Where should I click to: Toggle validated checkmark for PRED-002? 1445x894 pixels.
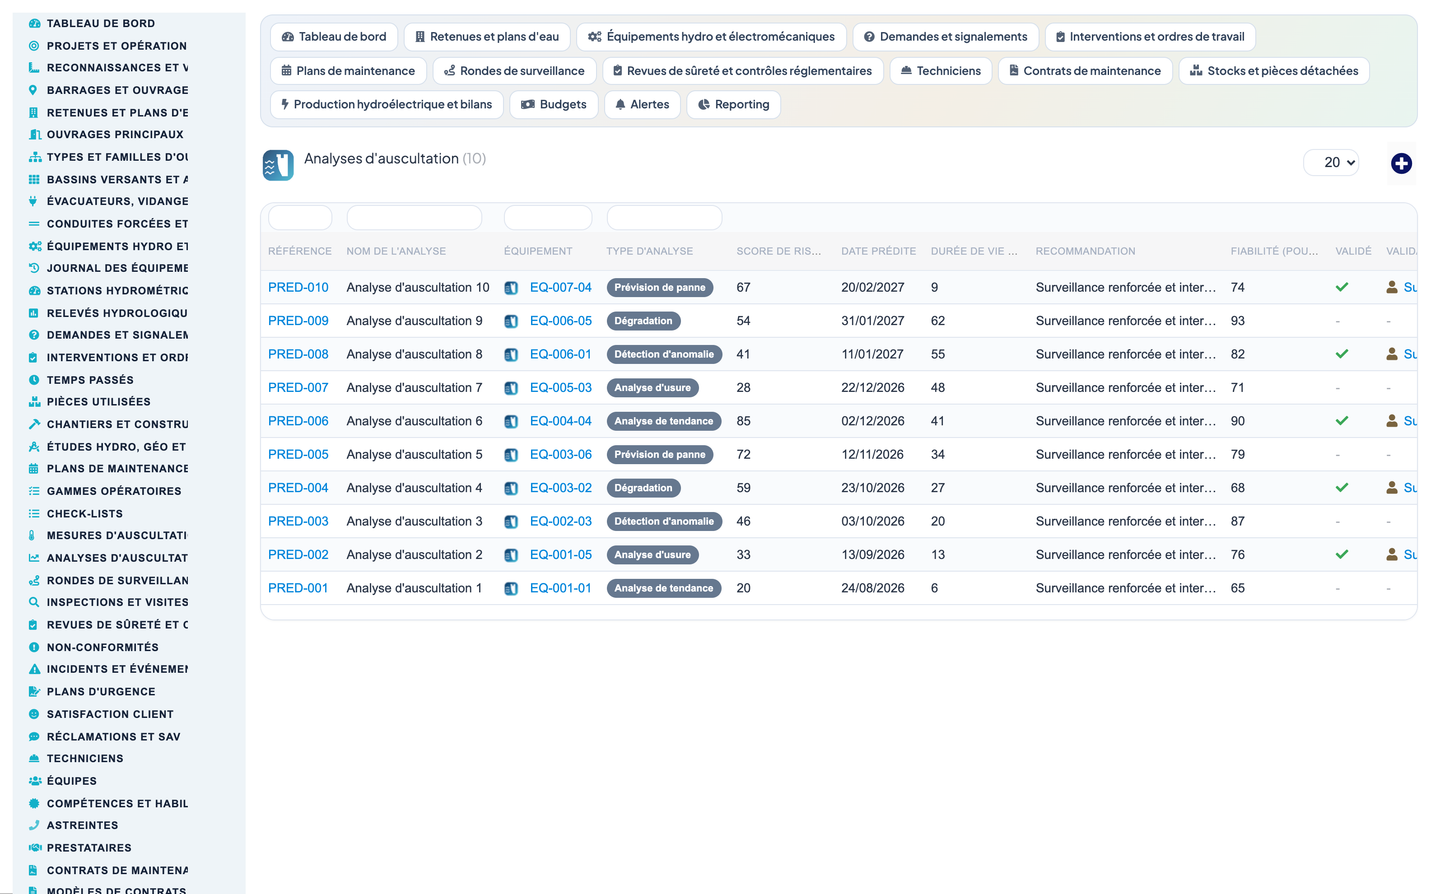pyautogui.click(x=1342, y=554)
